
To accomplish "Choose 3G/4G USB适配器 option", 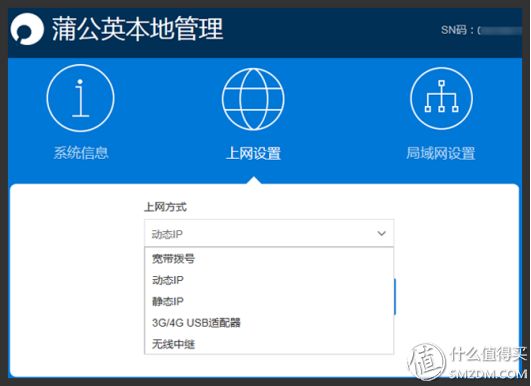I will click(x=269, y=323).
